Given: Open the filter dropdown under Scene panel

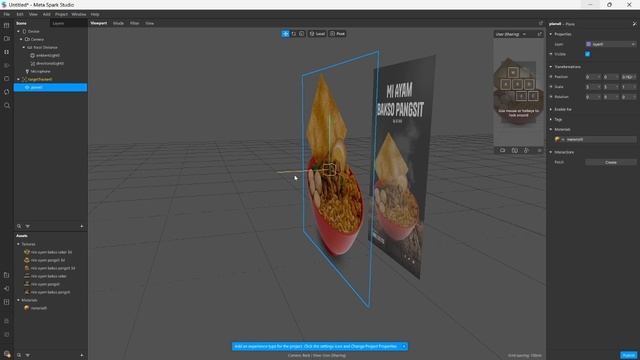Looking at the screenshot, I should [x=28, y=226].
